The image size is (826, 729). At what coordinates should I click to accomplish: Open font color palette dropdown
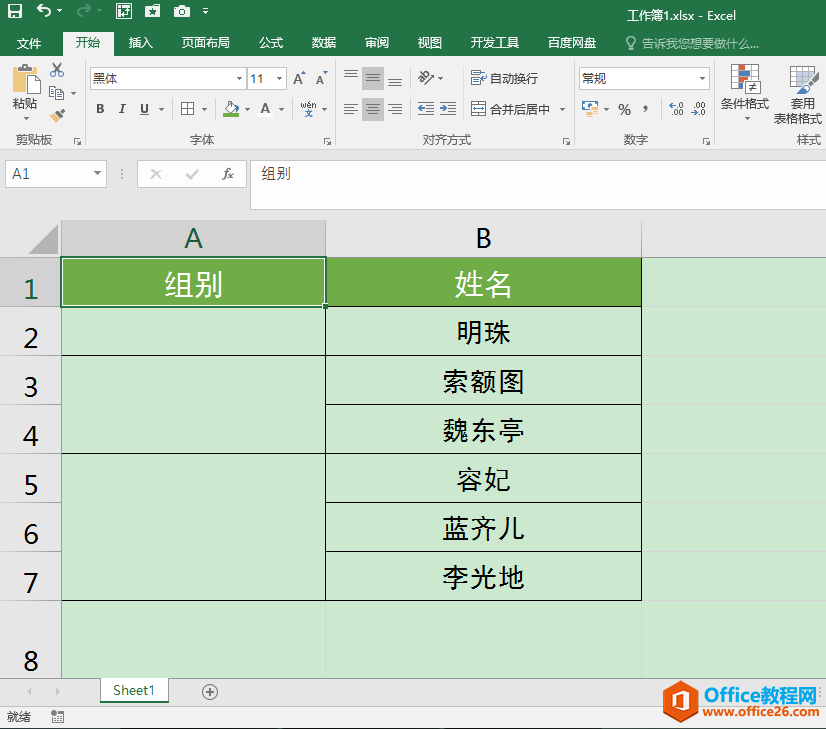tap(282, 109)
